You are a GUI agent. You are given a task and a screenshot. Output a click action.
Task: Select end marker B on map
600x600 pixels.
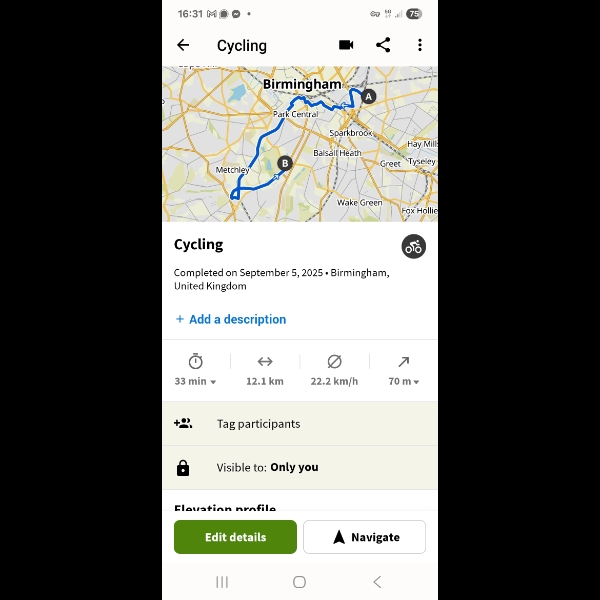pos(285,163)
